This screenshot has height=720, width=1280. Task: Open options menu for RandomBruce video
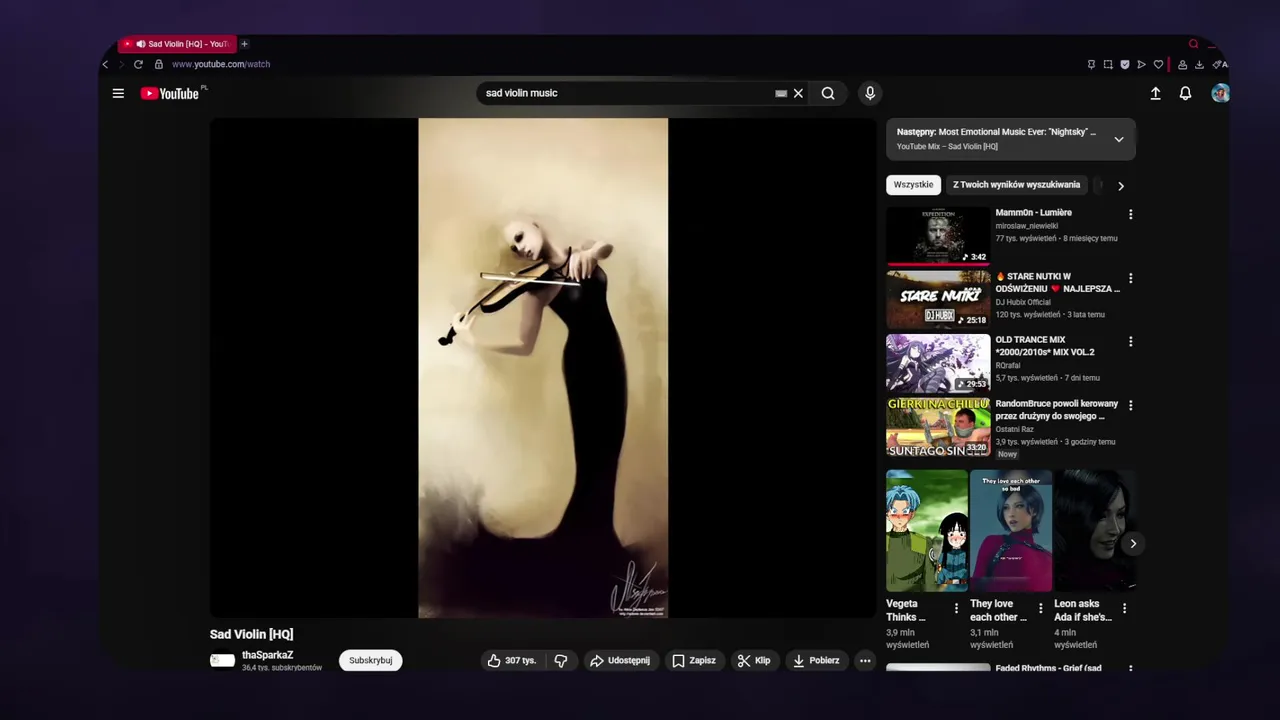click(1131, 406)
